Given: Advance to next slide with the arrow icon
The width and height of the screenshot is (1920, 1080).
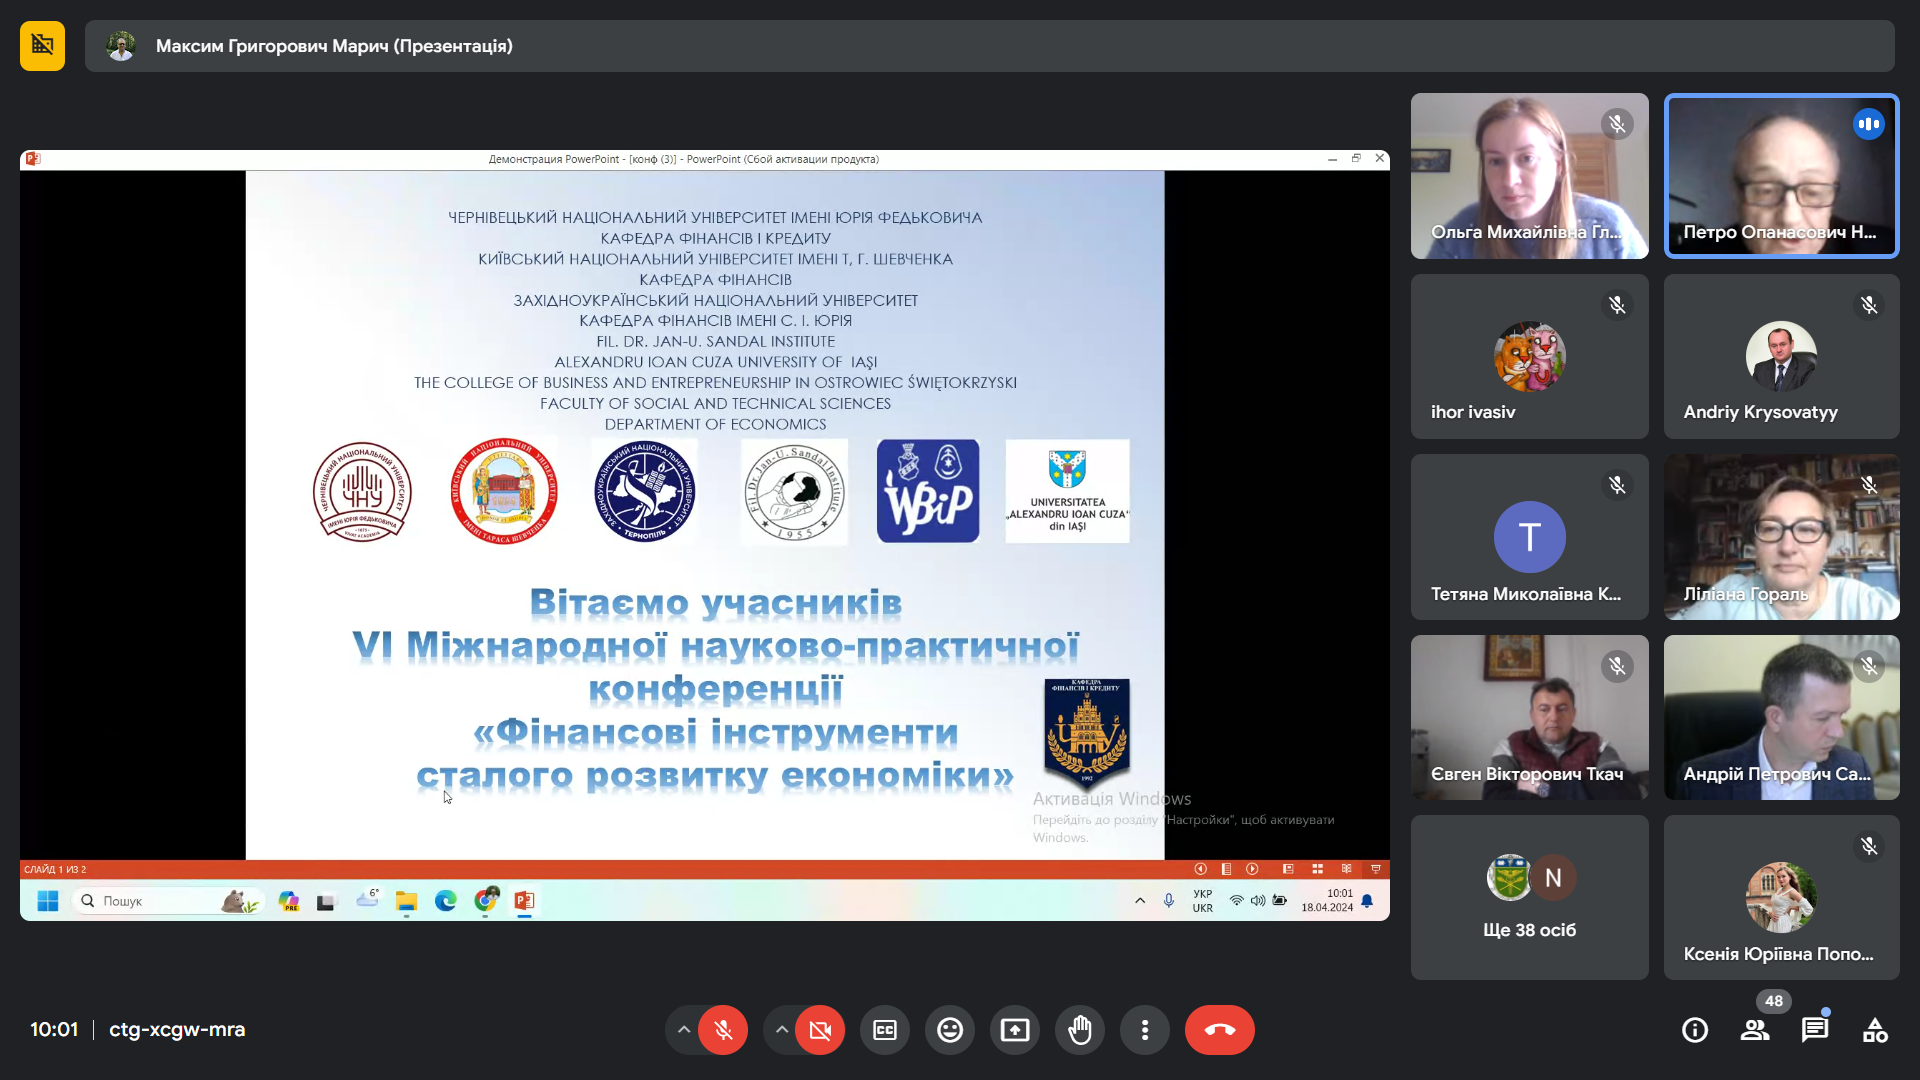Looking at the screenshot, I should click(1252, 869).
